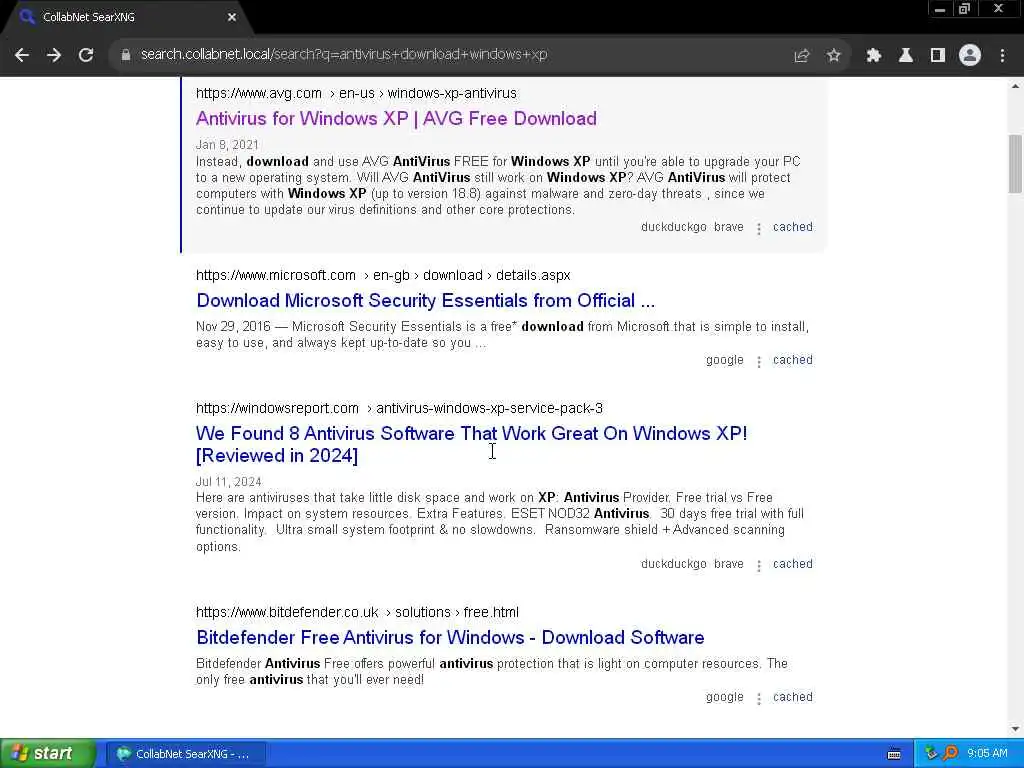Close the CollabNet SearXNG tab
This screenshot has width=1024, height=768.
tap(232, 17)
